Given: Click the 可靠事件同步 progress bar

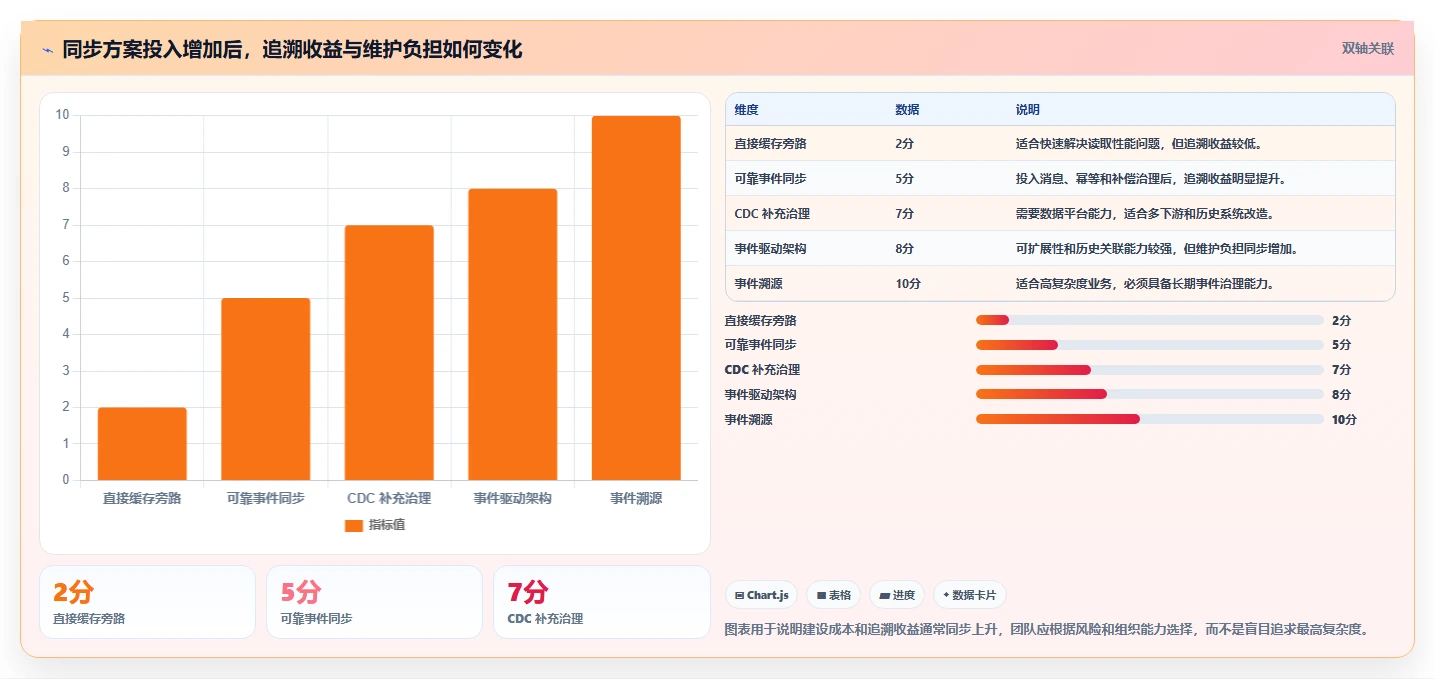Looking at the screenshot, I should [1150, 345].
